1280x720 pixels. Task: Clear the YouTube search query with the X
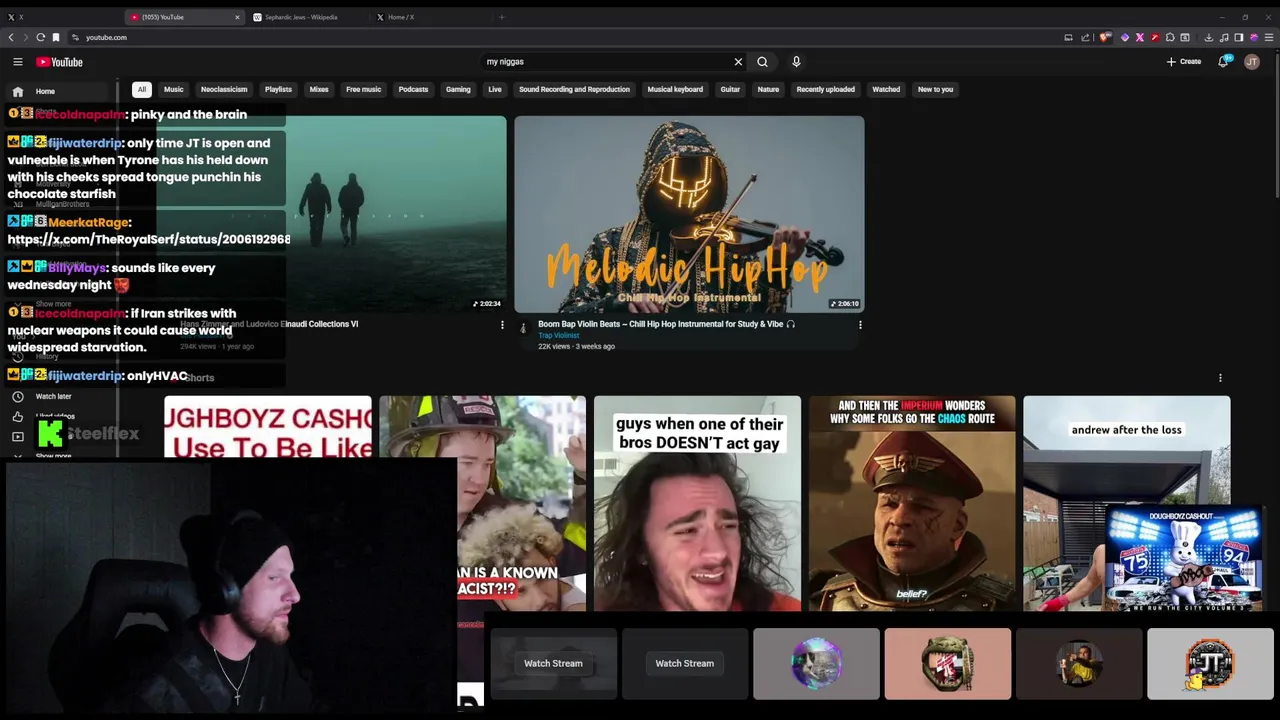[738, 62]
